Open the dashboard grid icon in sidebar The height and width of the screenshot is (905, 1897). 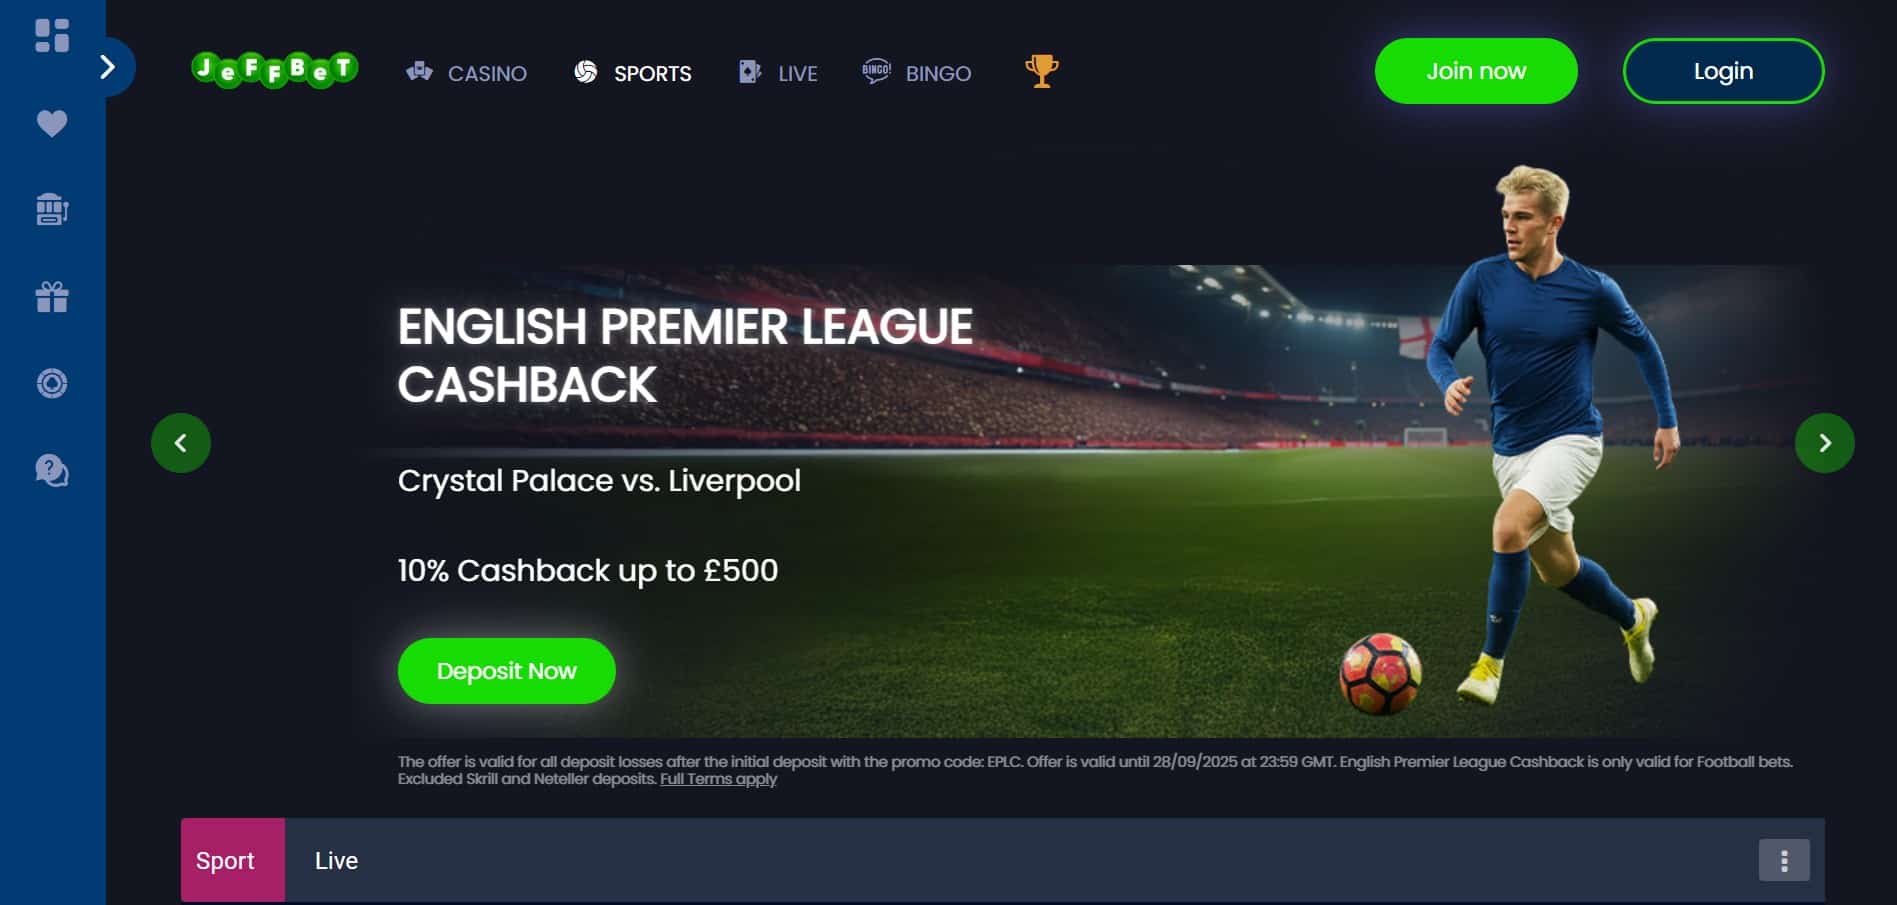pyautogui.click(x=52, y=35)
